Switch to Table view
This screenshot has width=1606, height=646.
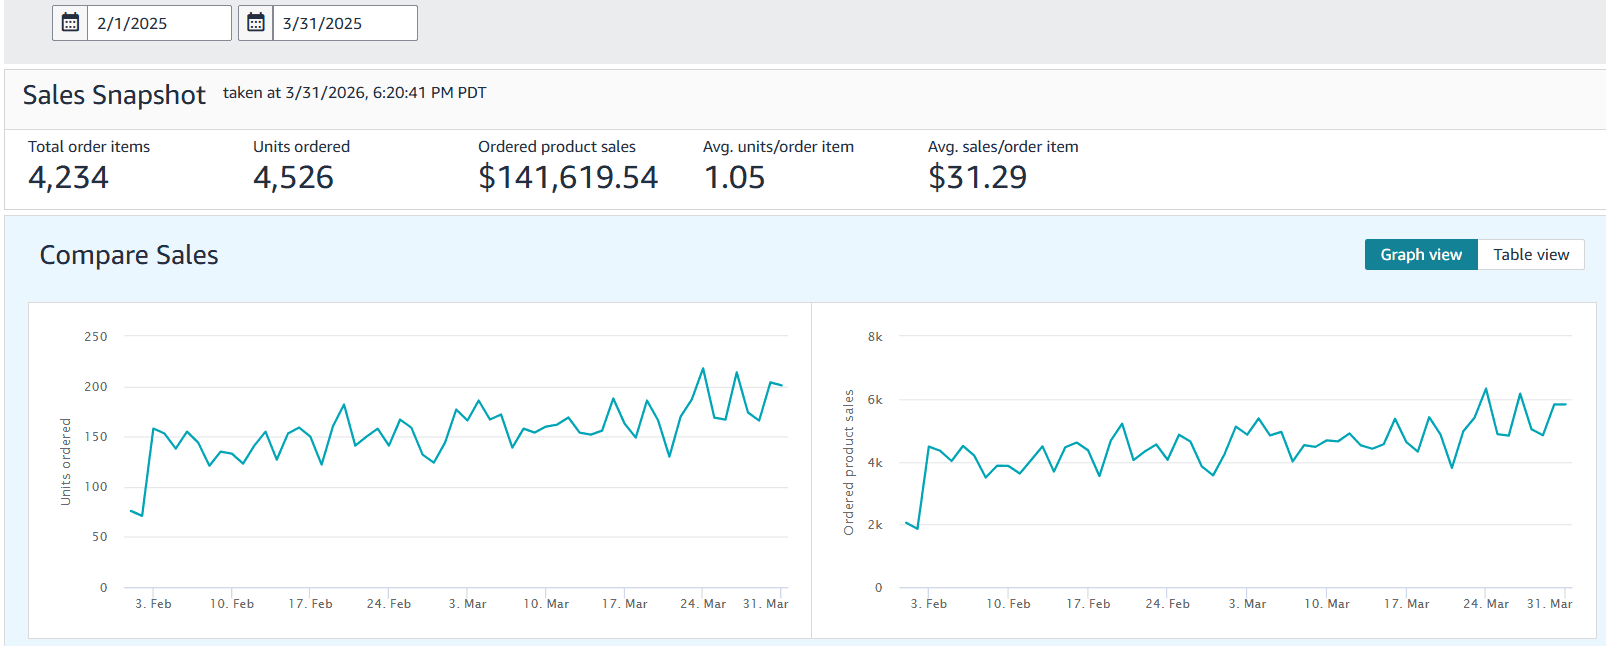(1530, 255)
